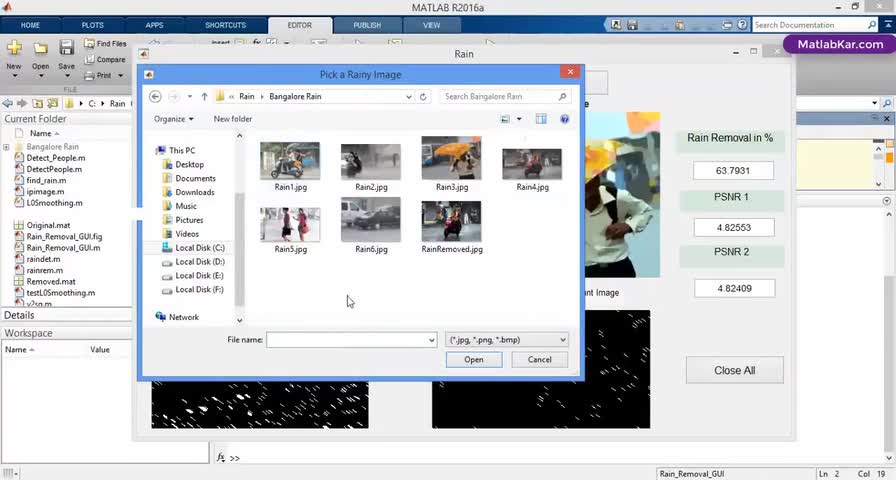This screenshot has height=480, width=896.
Task: Select Local Disk (F:) in navigation pane
Action: (193, 290)
